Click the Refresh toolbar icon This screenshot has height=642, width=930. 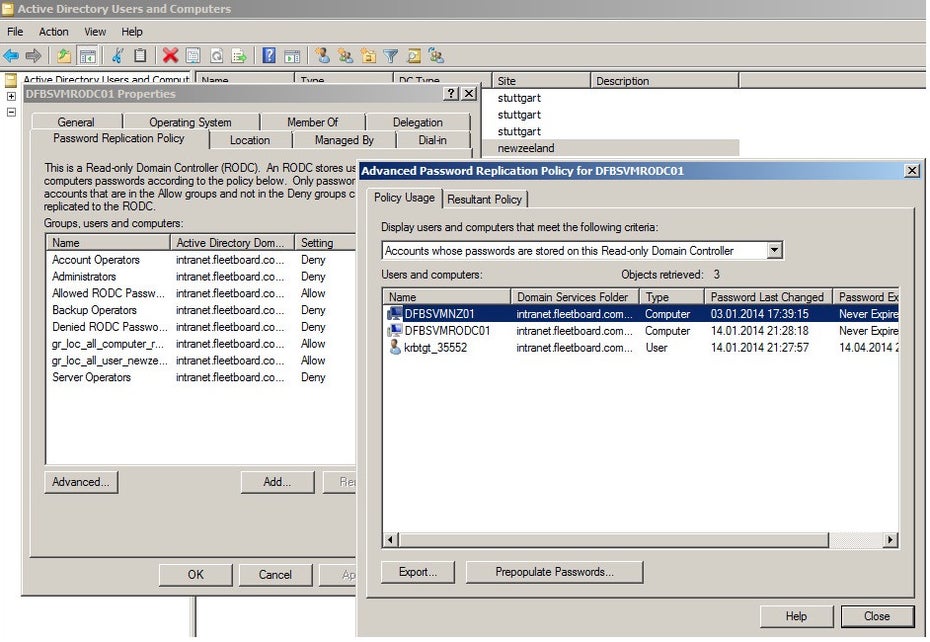[x=216, y=56]
